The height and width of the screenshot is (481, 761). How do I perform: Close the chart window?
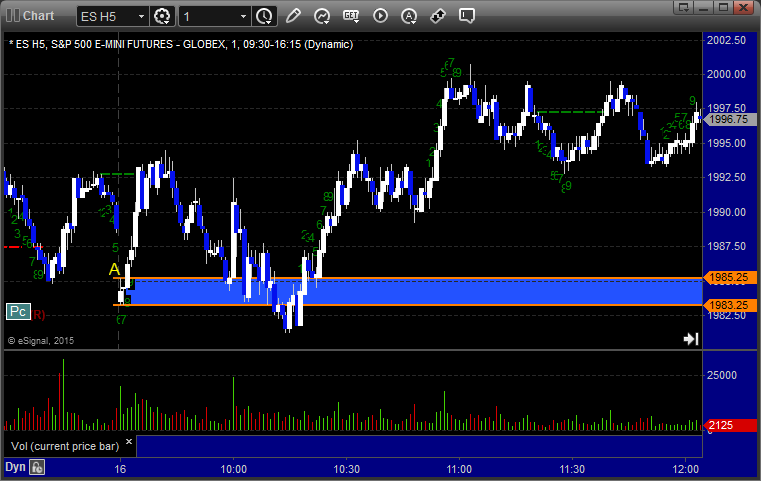[x=743, y=7]
